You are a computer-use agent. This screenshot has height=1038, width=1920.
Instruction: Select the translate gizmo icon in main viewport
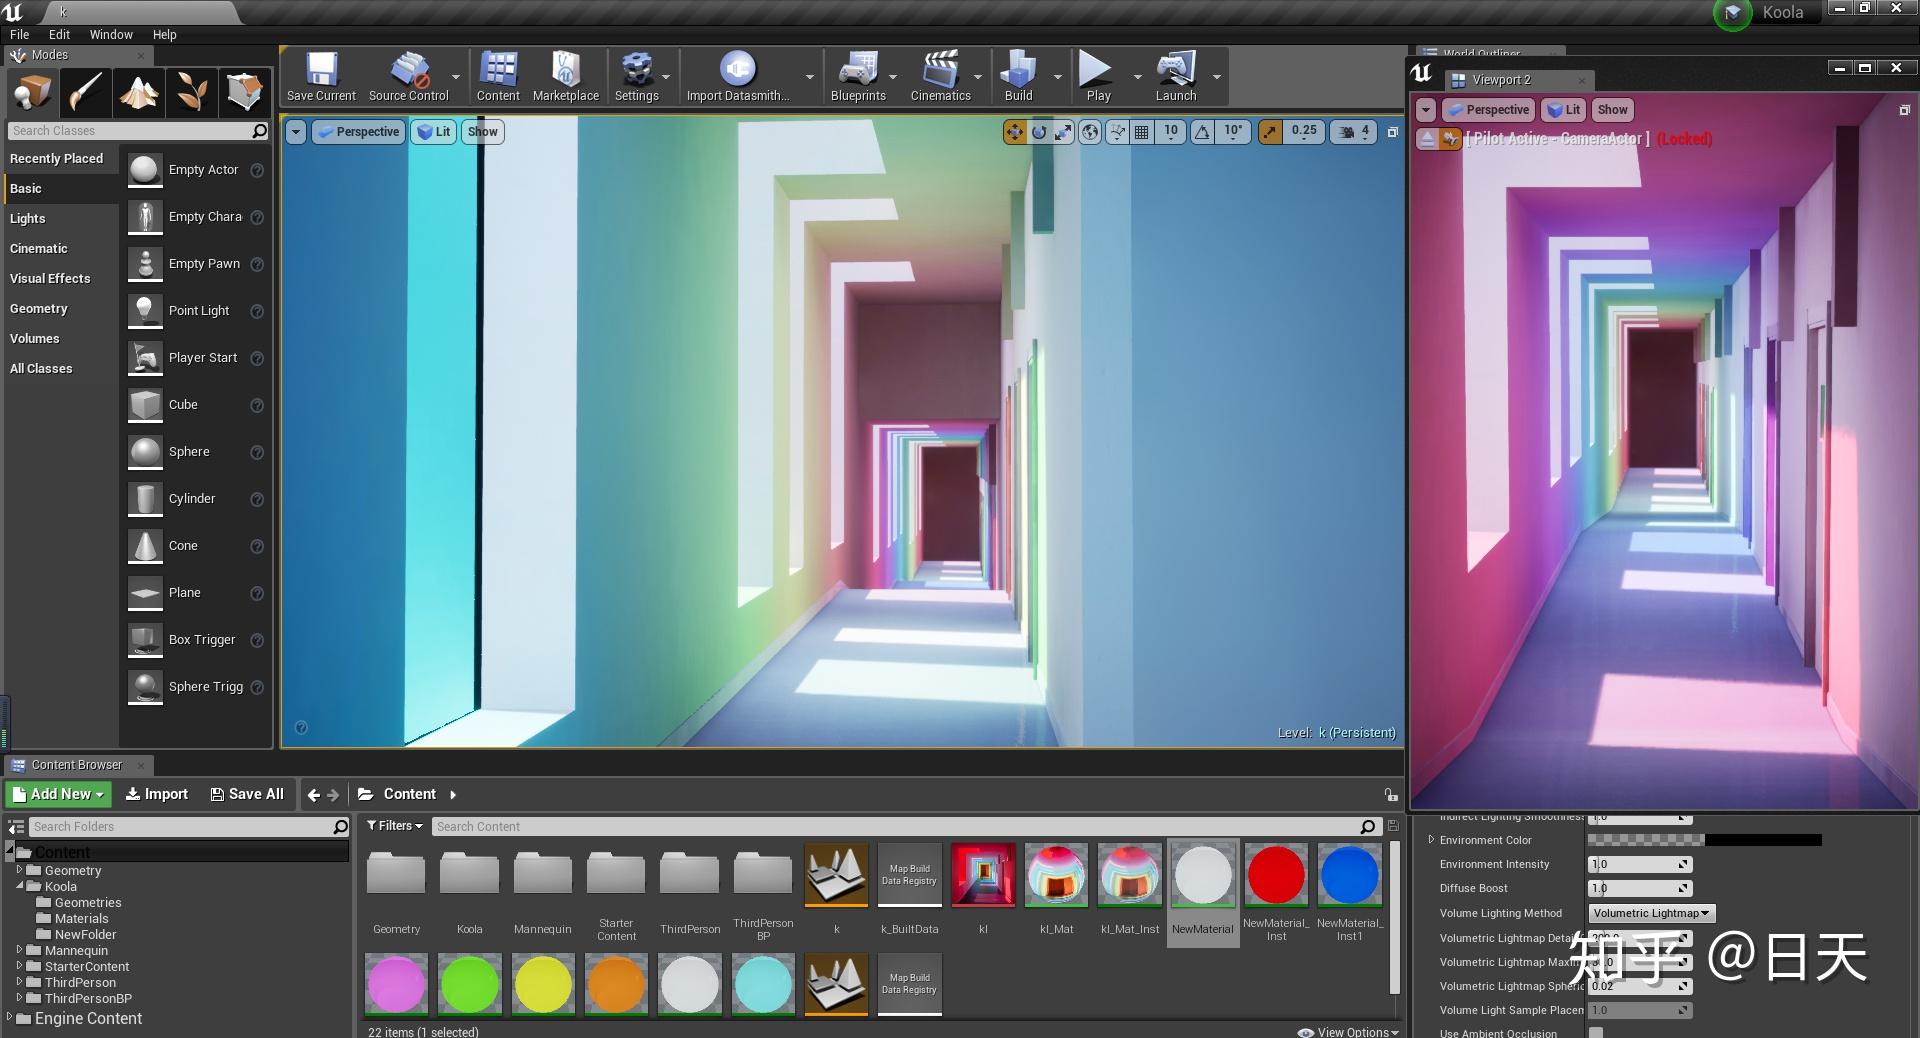tap(1015, 132)
